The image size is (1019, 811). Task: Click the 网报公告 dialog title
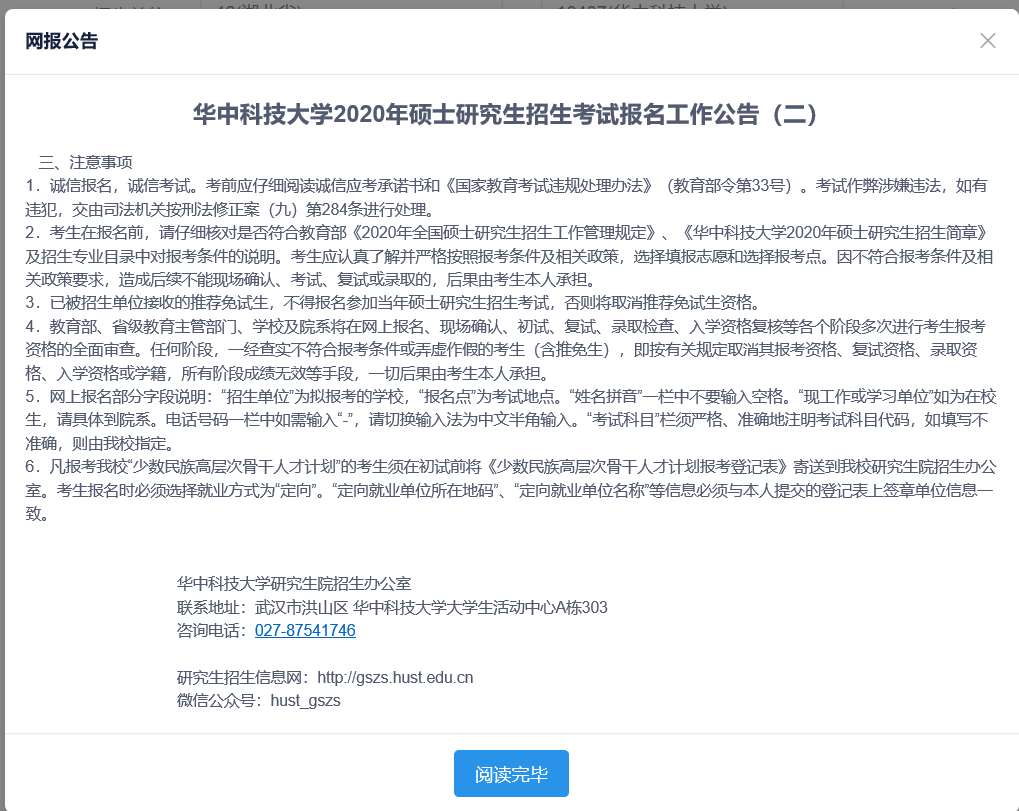click(62, 41)
